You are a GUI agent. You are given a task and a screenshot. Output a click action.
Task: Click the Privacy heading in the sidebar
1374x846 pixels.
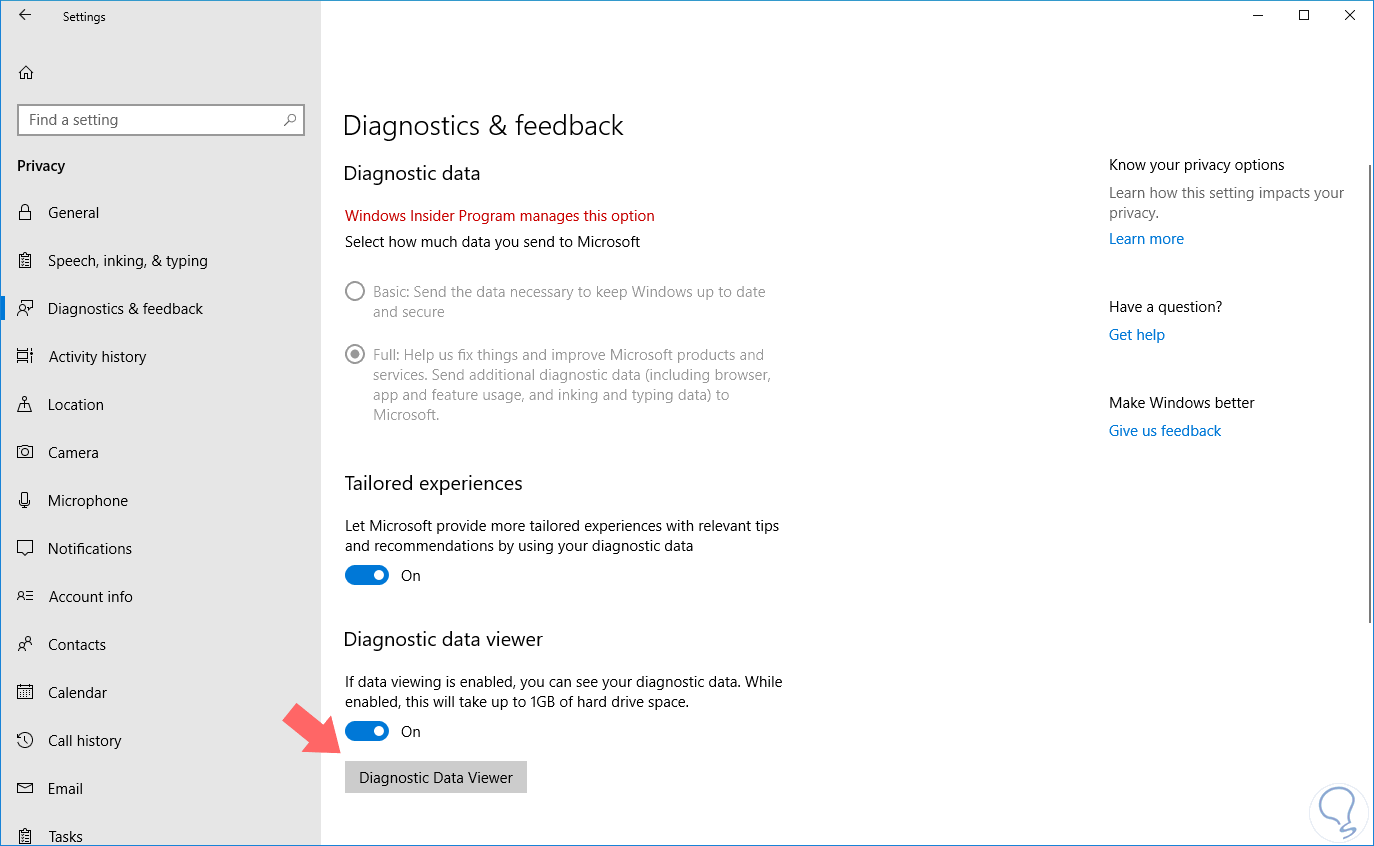click(41, 166)
